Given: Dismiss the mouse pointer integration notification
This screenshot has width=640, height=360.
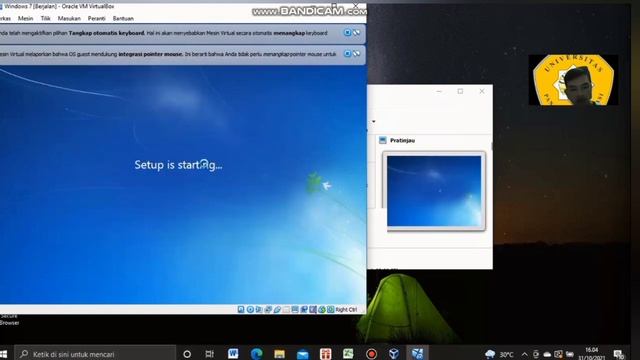Looking at the screenshot, I should 347,53.
